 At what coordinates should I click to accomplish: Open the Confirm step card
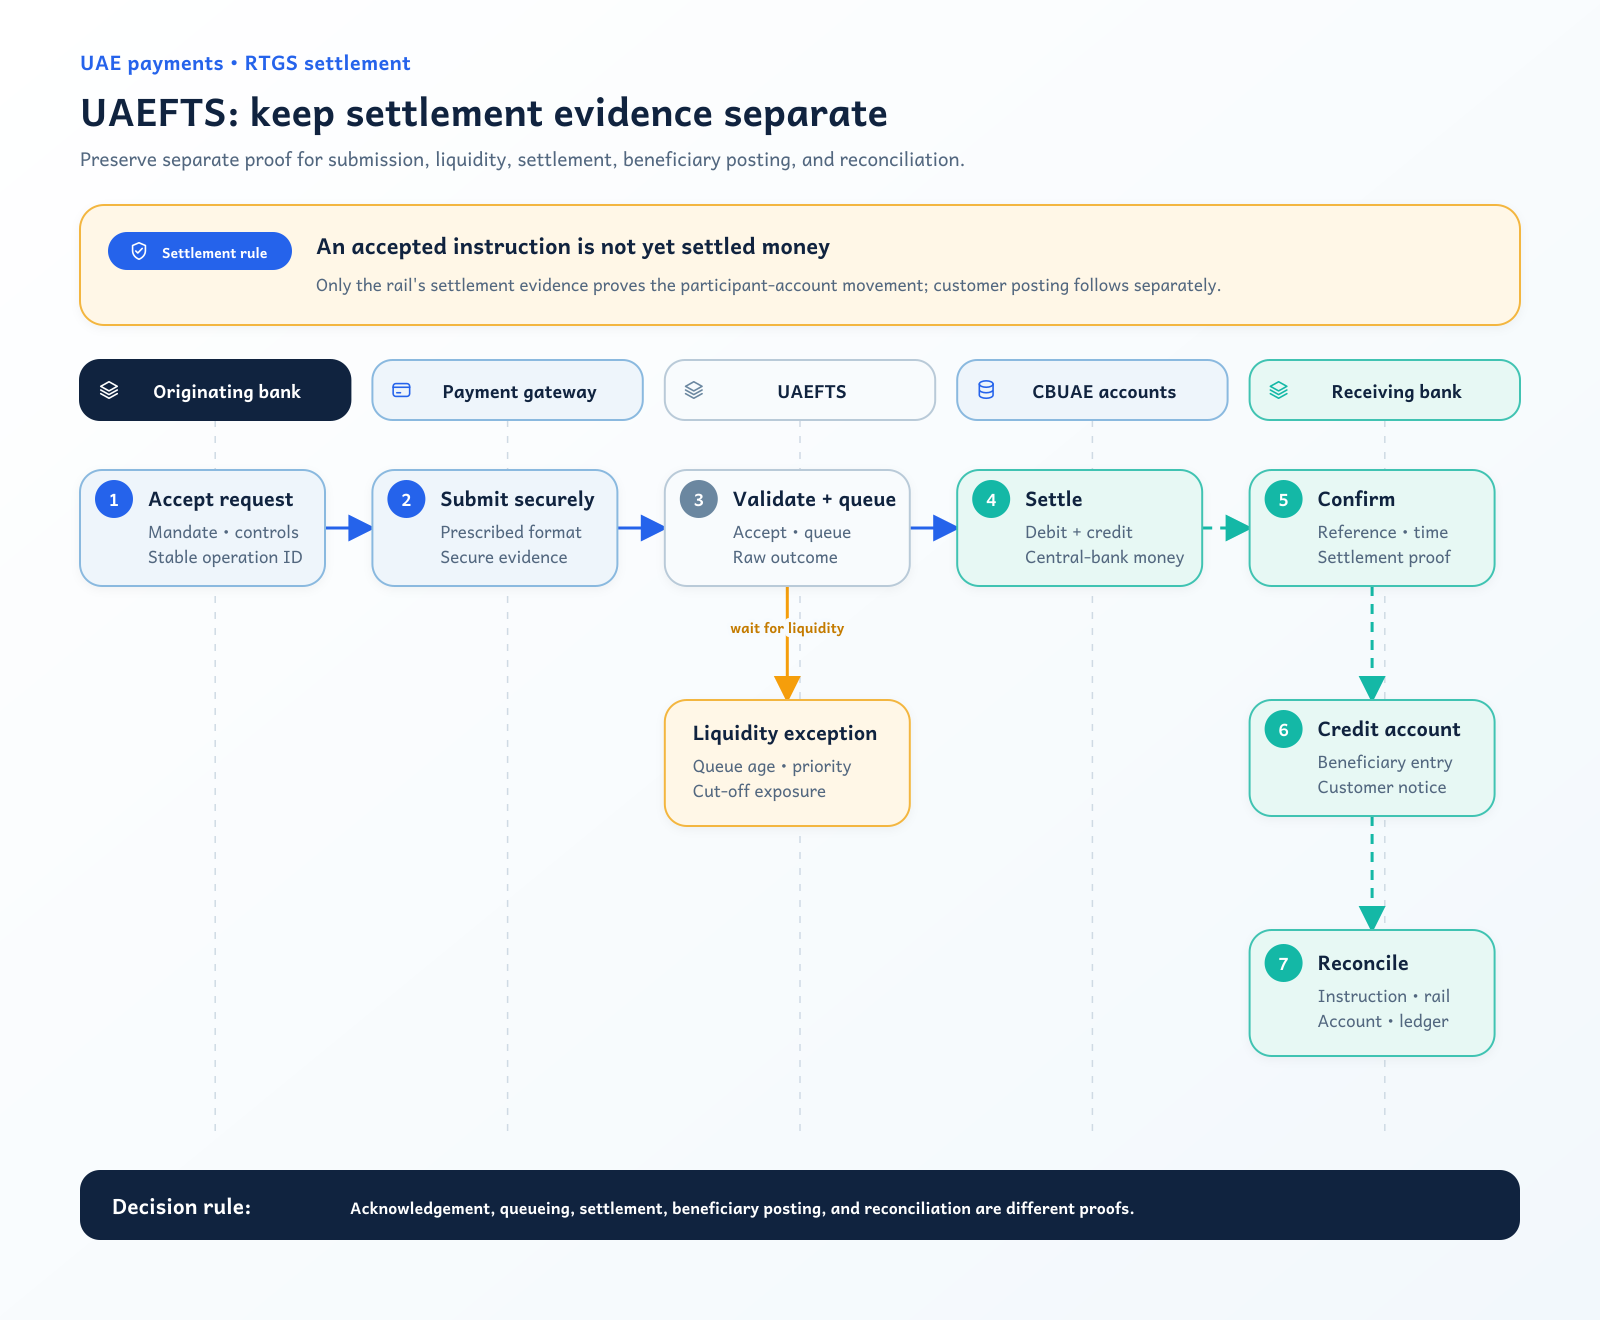(x=1372, y=528)
